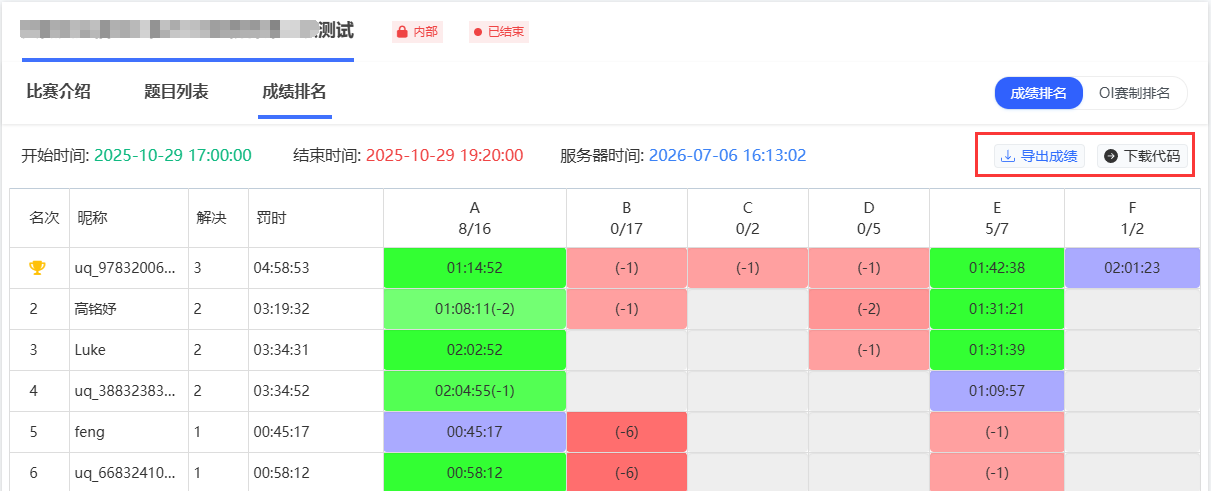Click green cell 01:31:21

click(997, 309)
